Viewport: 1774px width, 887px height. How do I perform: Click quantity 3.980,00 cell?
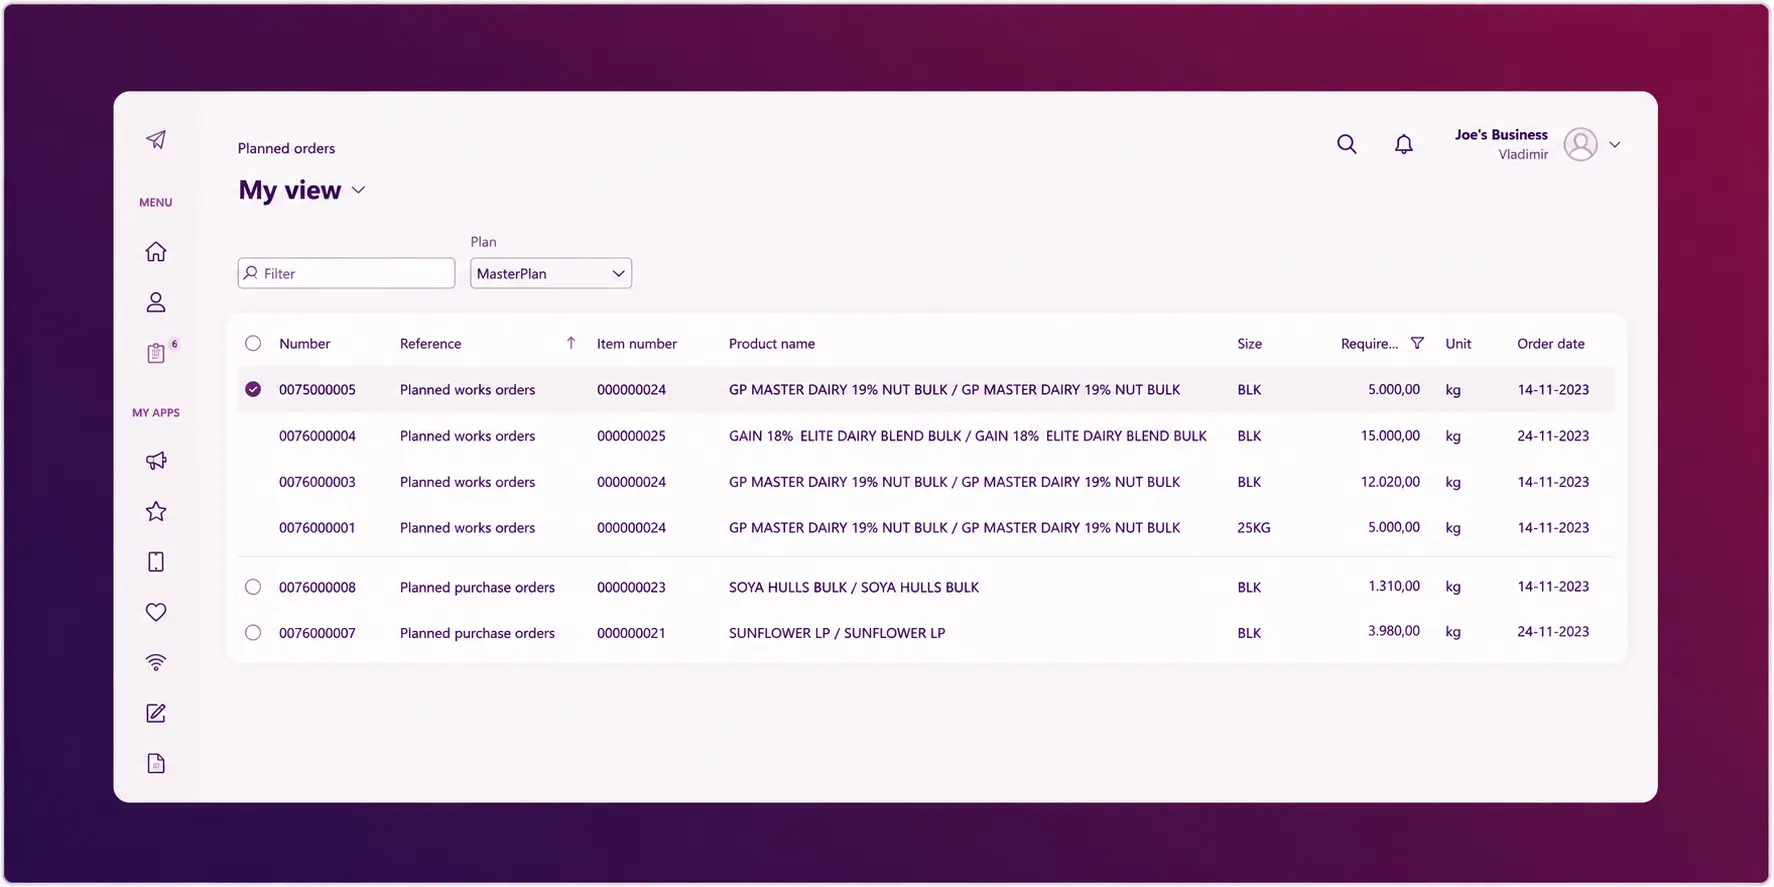tap(1394, 632)
